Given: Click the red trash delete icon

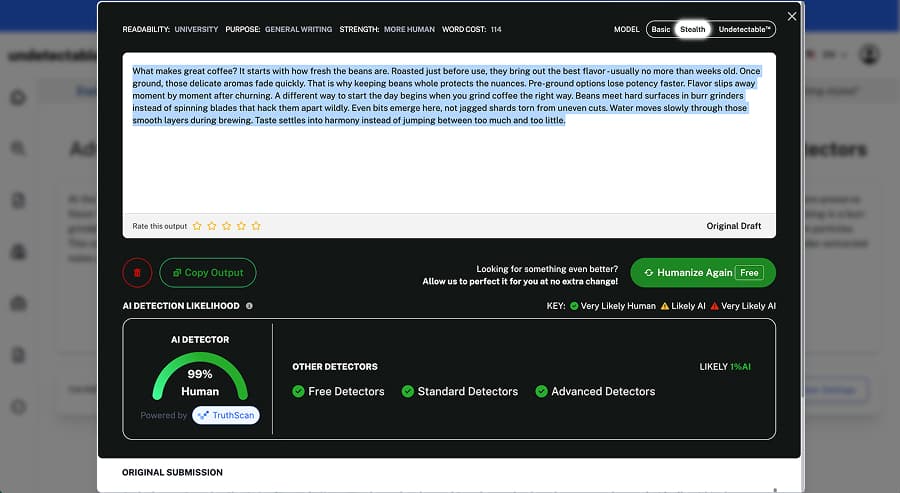Looking at the screenshot, I should (137, 272).
